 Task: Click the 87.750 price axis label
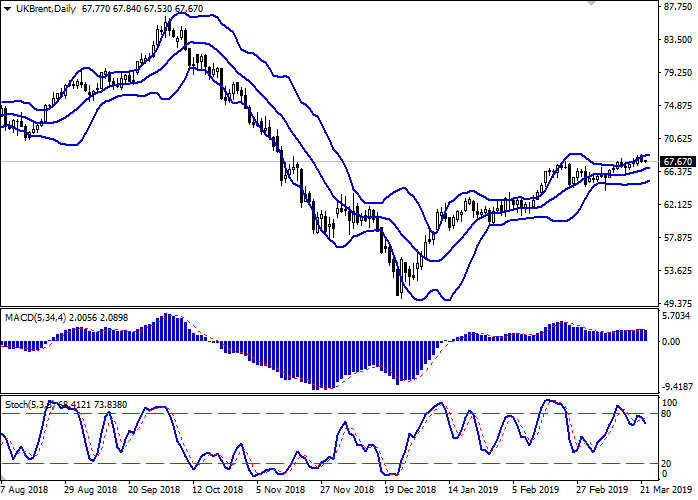click(678, 7)
